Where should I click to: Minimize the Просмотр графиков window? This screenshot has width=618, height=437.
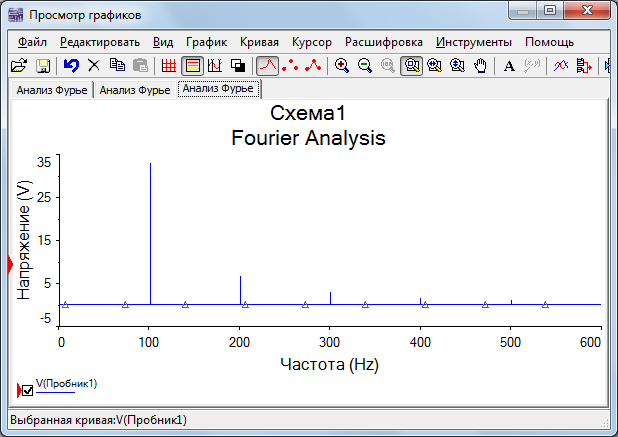[523, 10]
